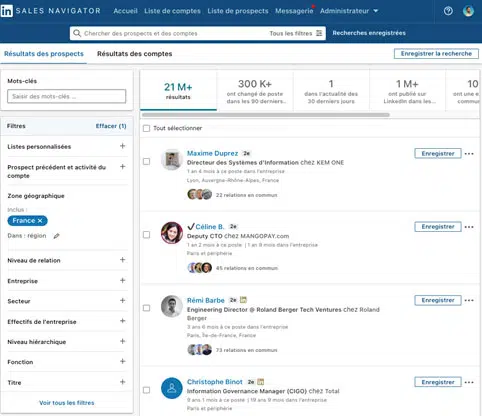
Task: Select the 21 M+ résultats tab
Action: (178, 90)
